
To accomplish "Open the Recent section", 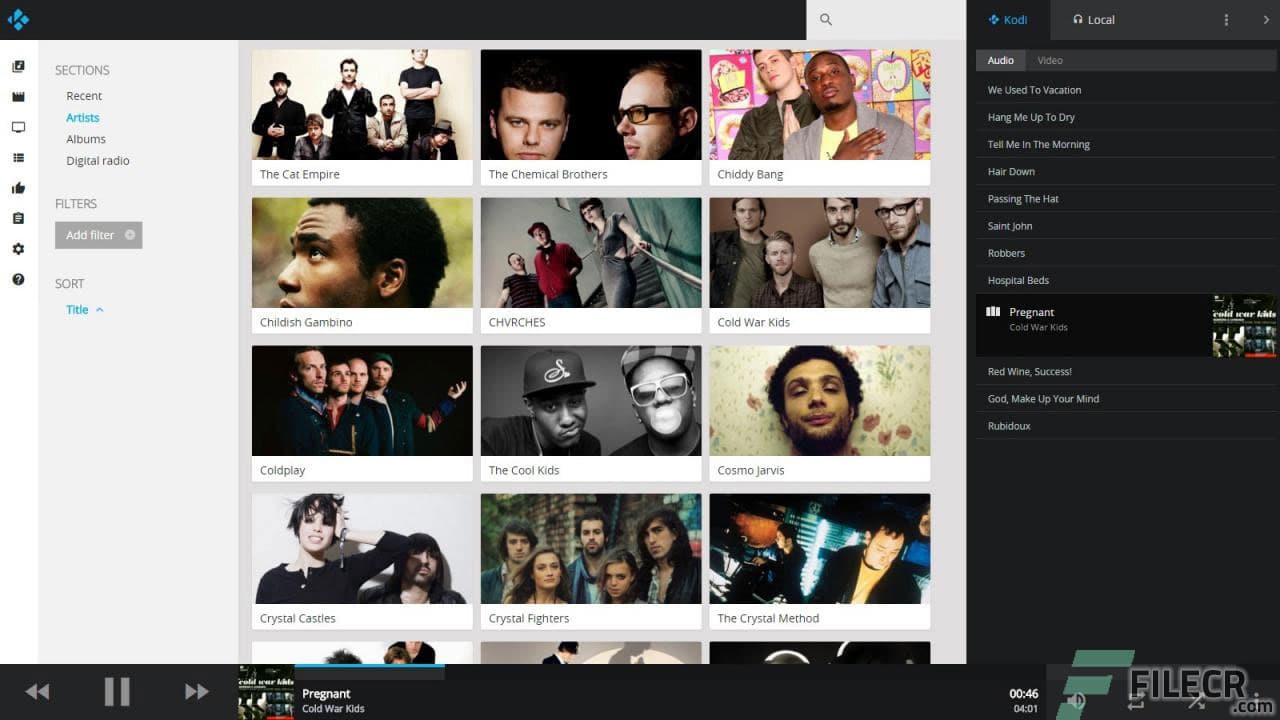I will (84, 96).
